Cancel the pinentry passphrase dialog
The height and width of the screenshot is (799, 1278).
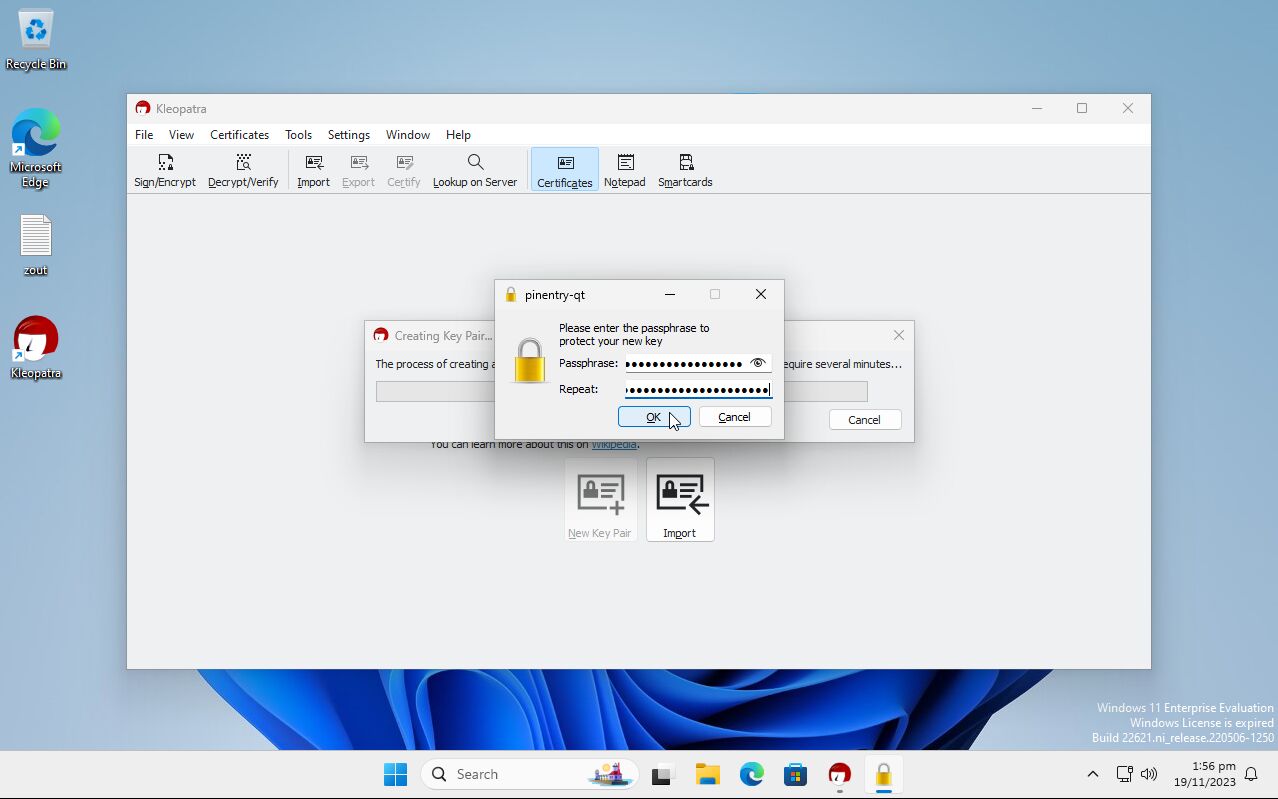point(735,417)
